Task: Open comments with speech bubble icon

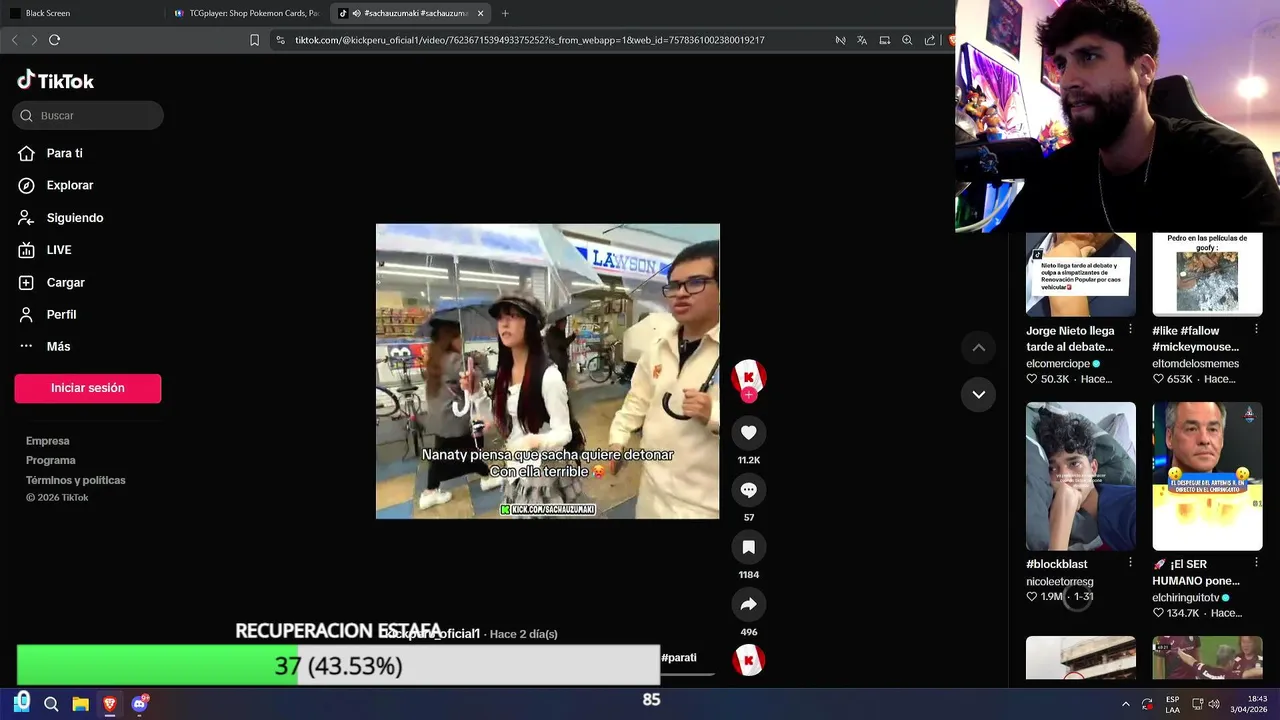Action: coord(748,490)
